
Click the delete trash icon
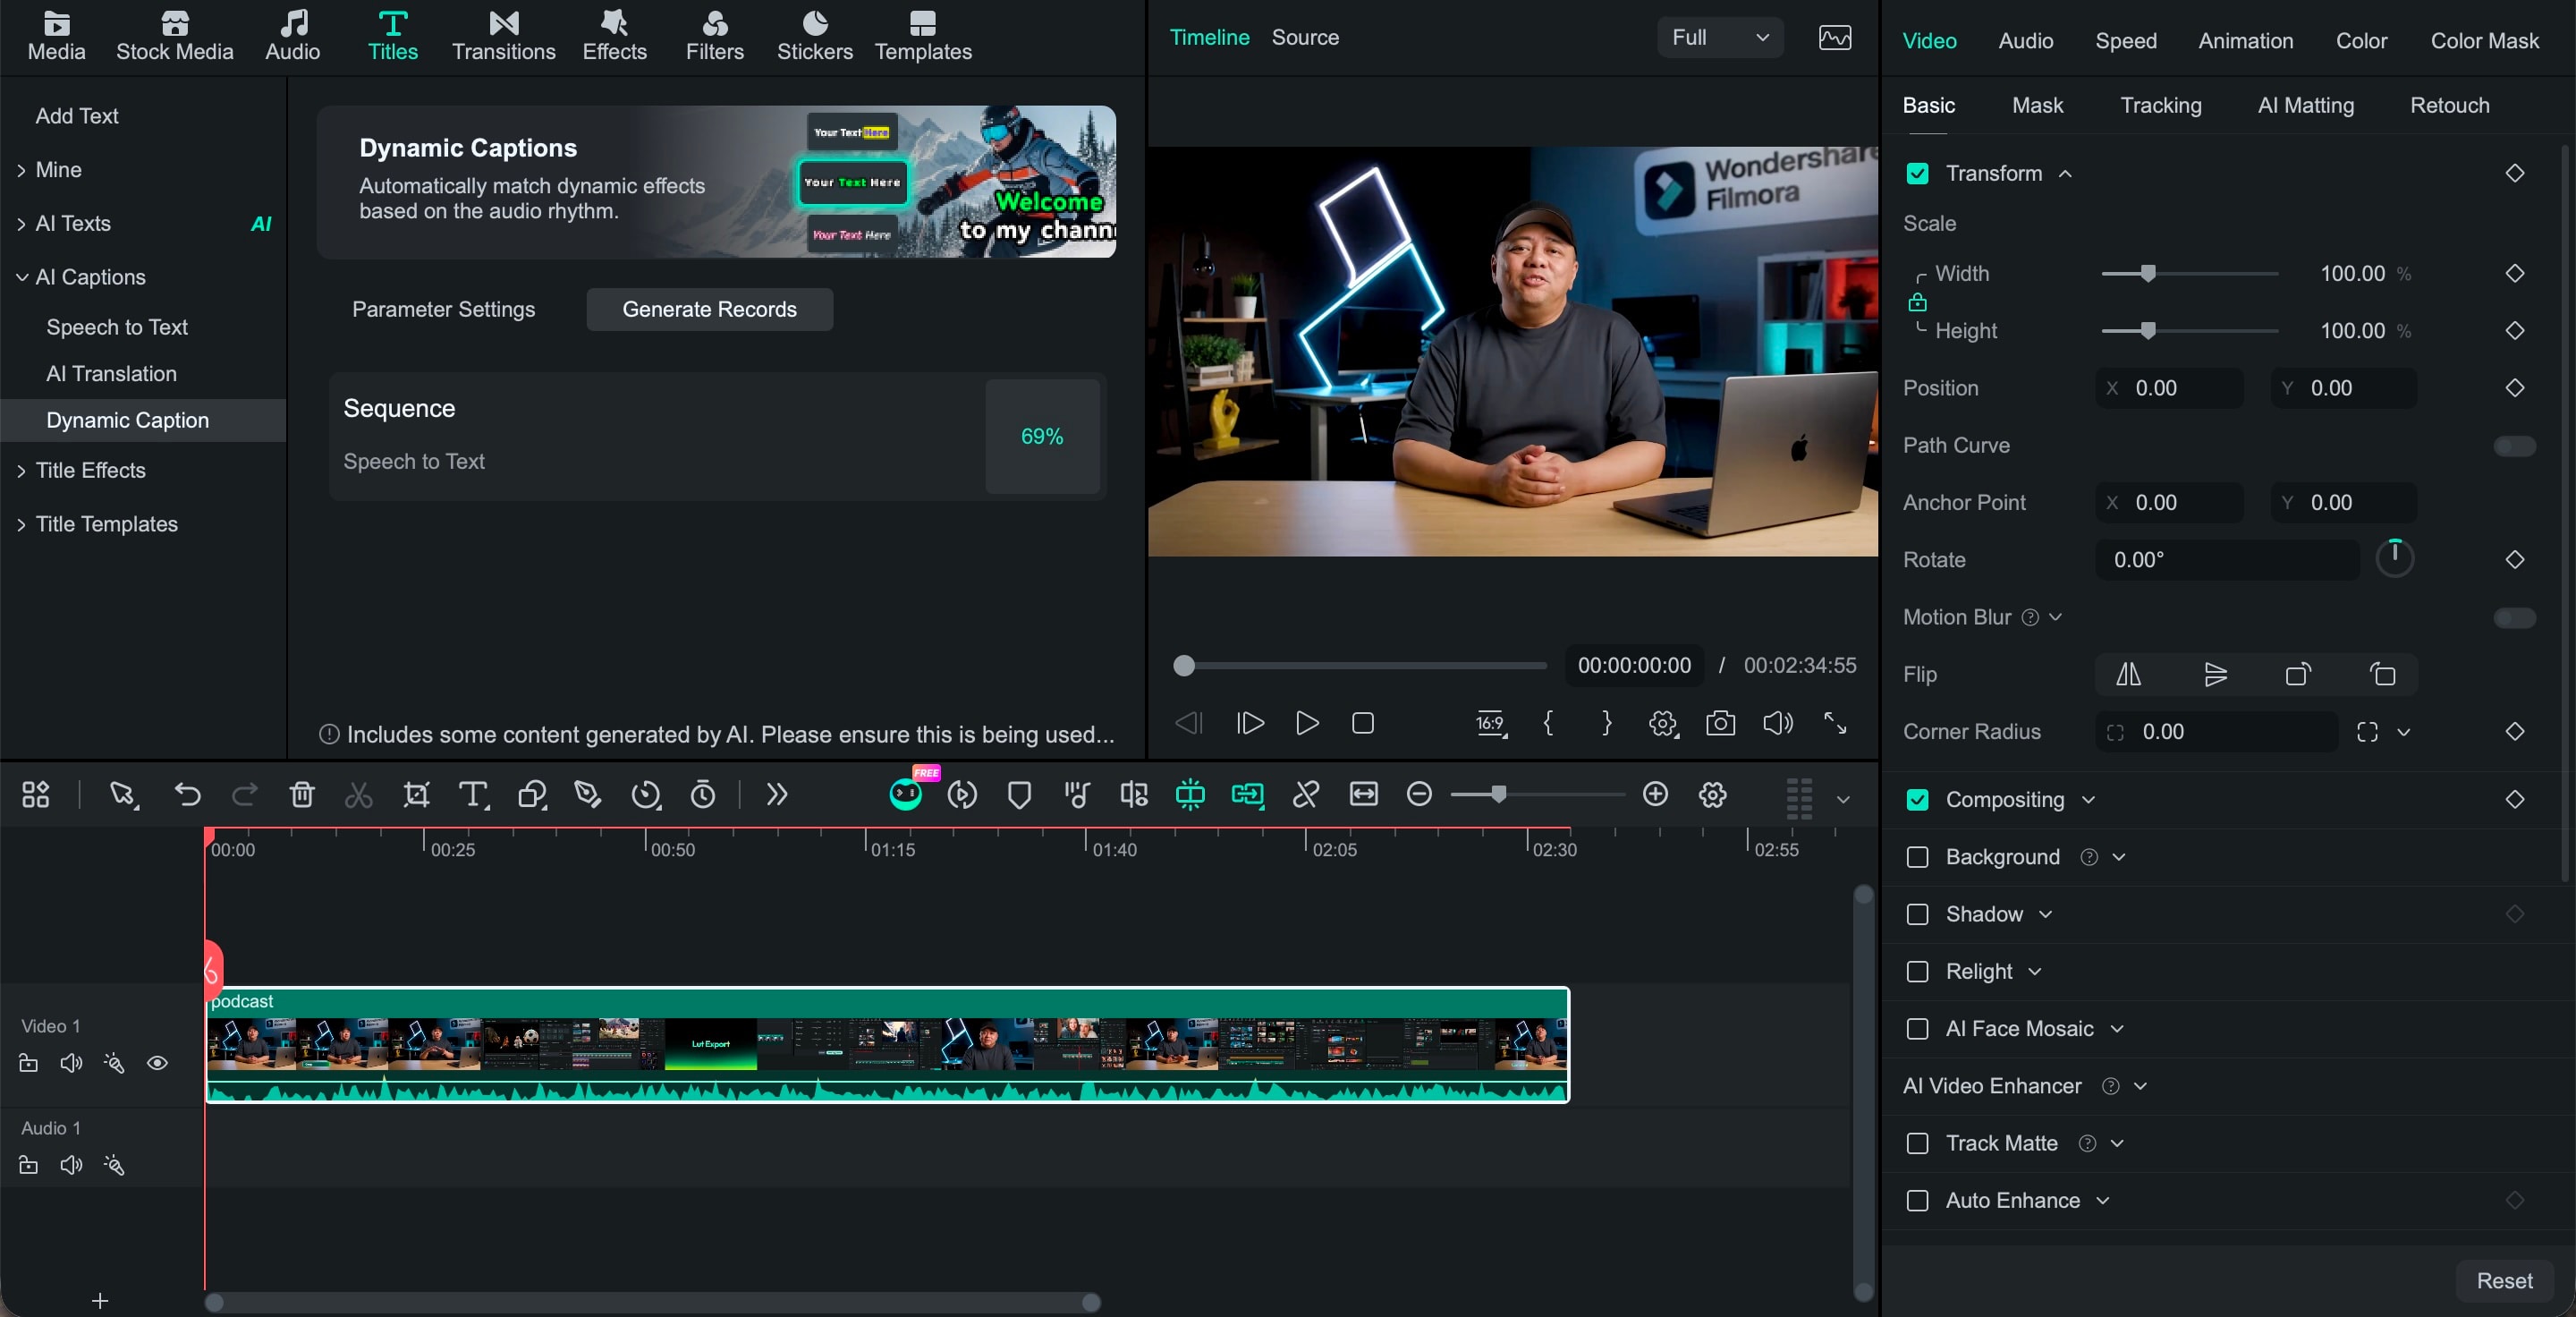[x=302, y=795]
